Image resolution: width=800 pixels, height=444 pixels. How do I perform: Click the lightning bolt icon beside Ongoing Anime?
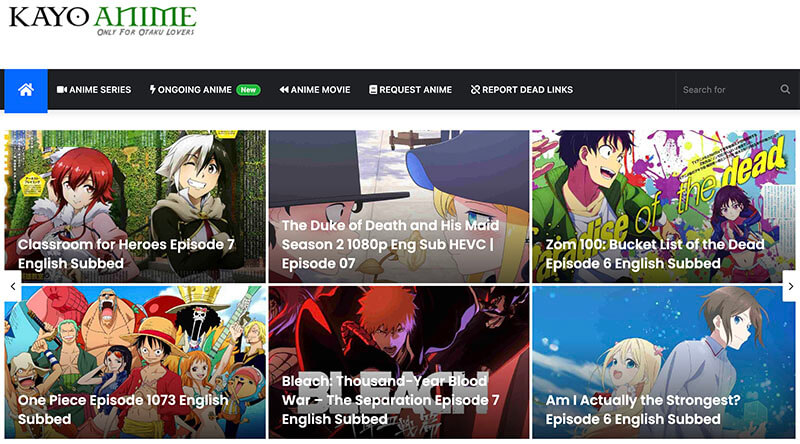coord(153,89)
